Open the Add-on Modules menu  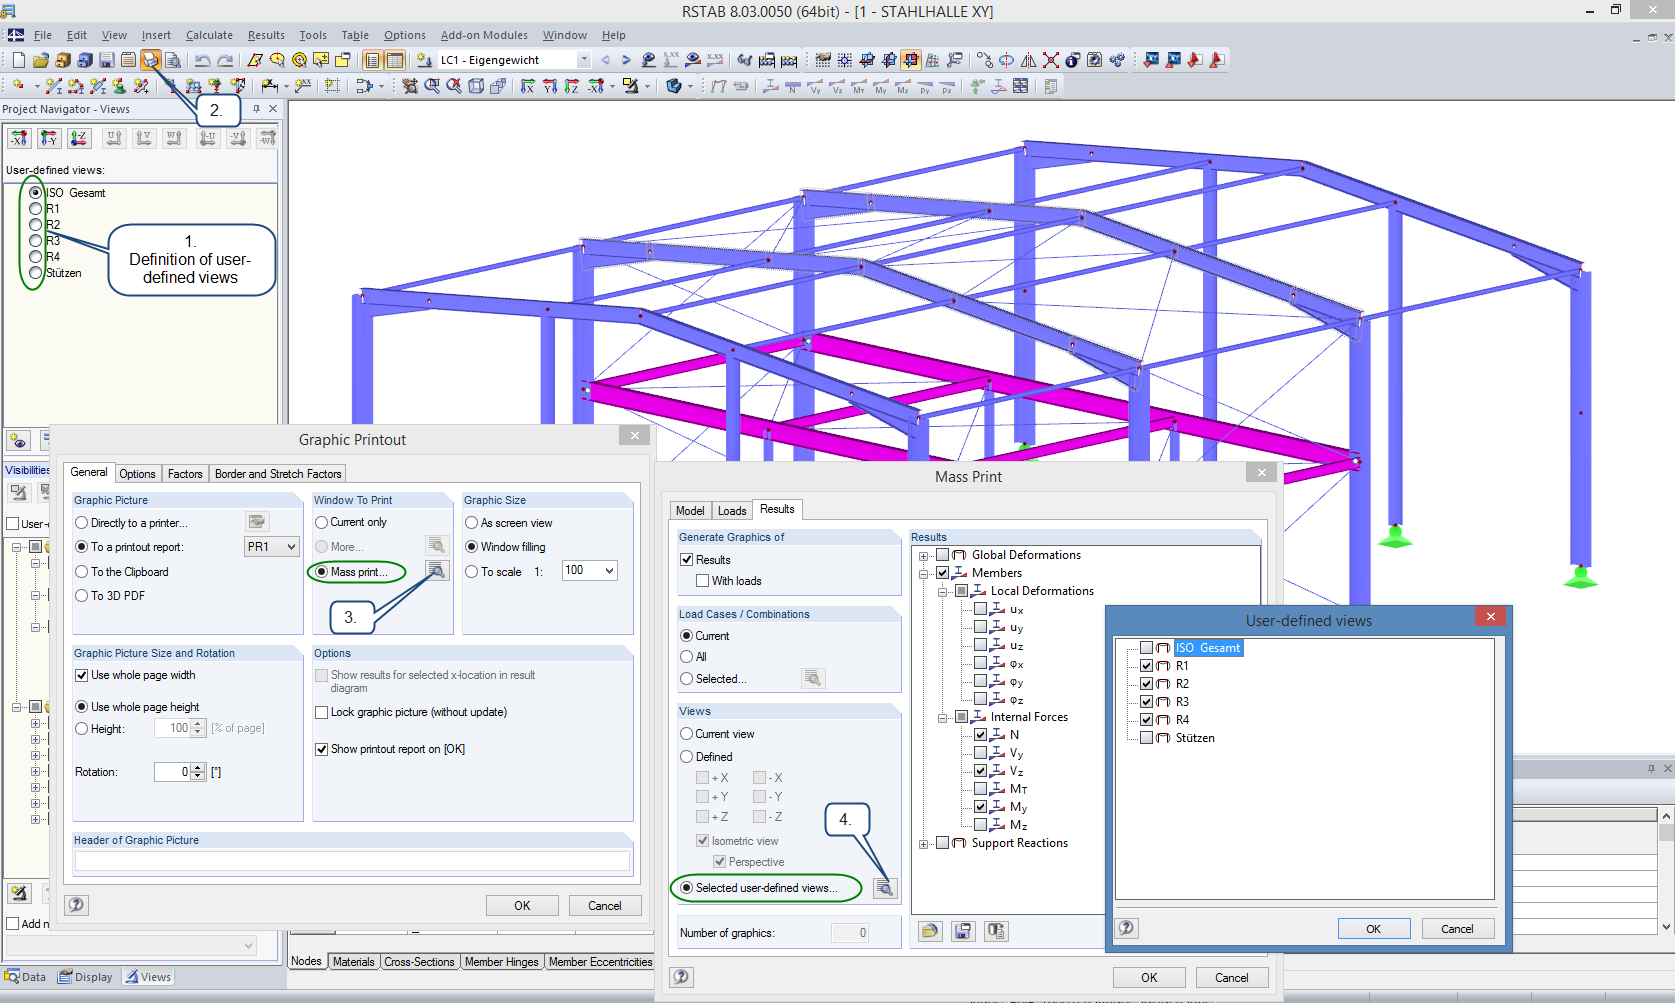[484, 35]
